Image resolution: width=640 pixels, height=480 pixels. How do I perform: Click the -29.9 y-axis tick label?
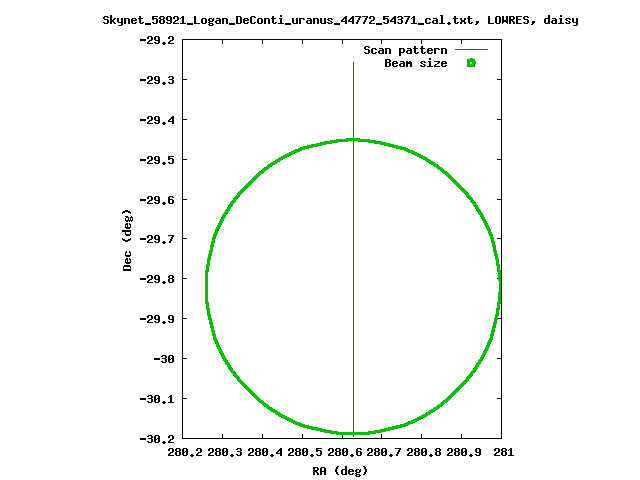click(157, 319)
